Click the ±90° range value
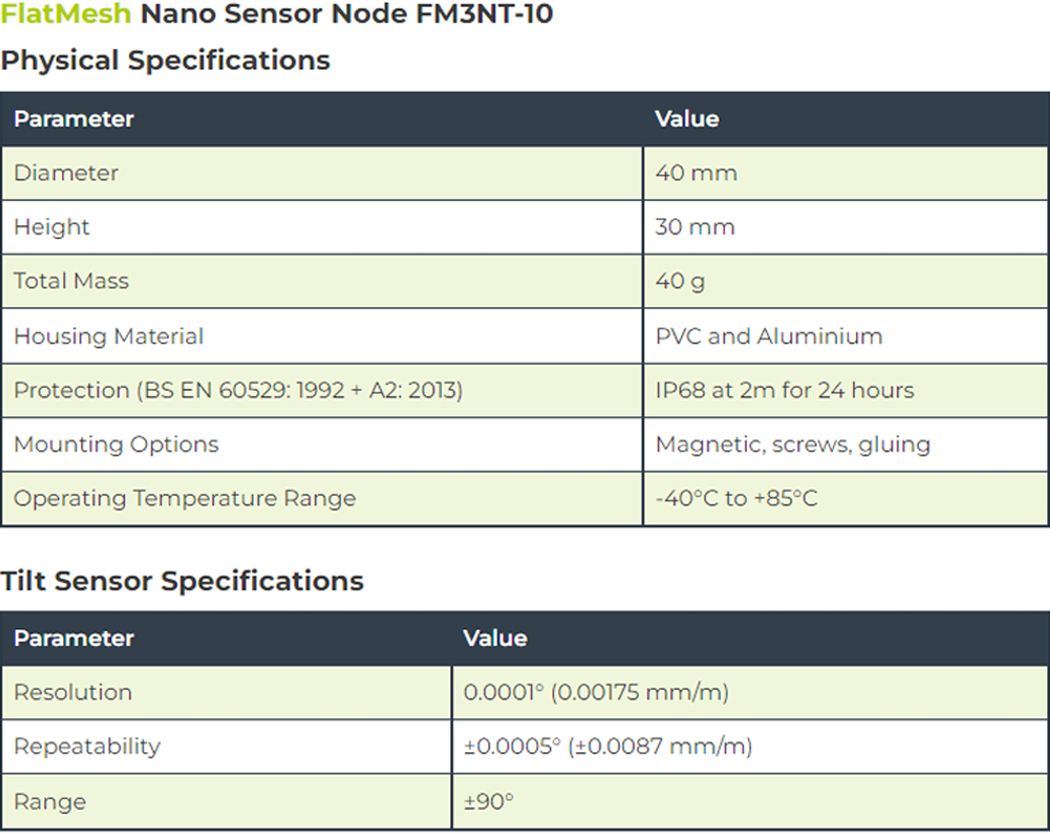The height and width of the screenshot is (833, 1050). pyautogui.click(x=488, y=802)
